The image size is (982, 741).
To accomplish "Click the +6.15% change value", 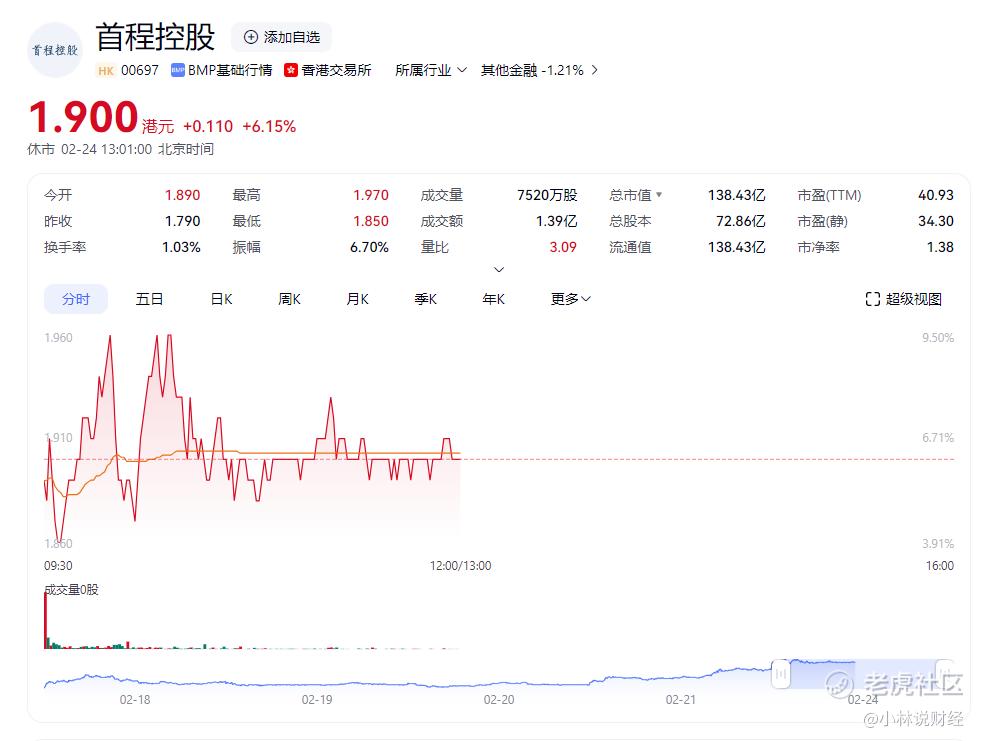I will (269, 127).
